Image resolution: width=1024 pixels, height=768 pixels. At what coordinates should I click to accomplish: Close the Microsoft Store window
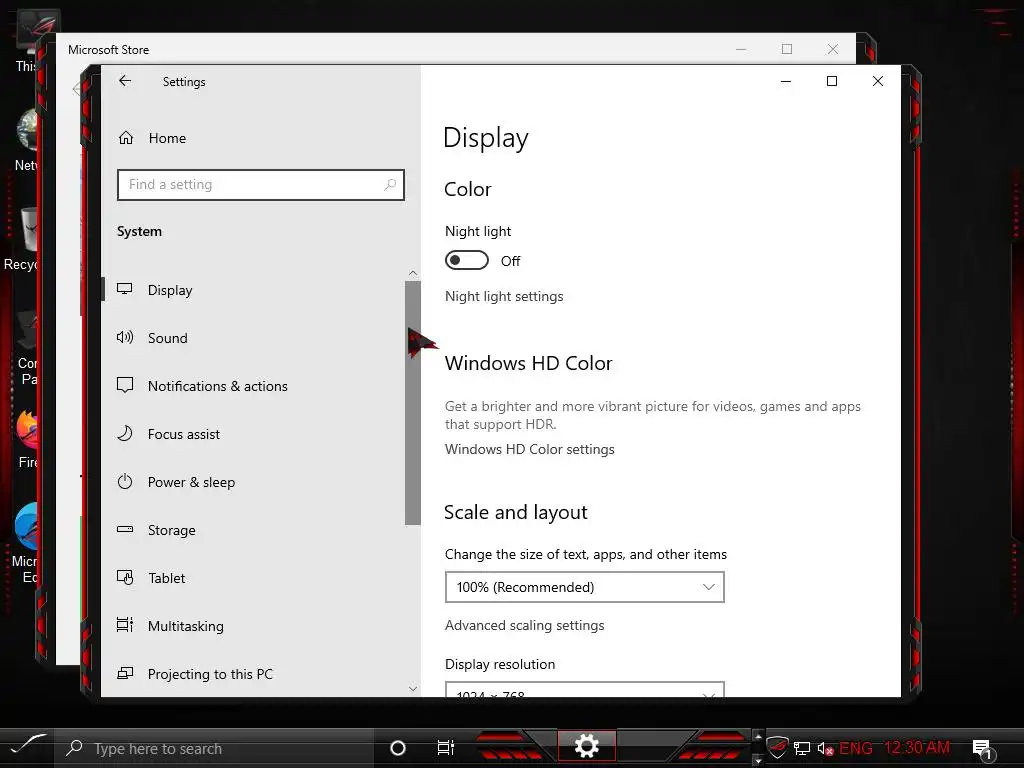[x=833, y=49]
